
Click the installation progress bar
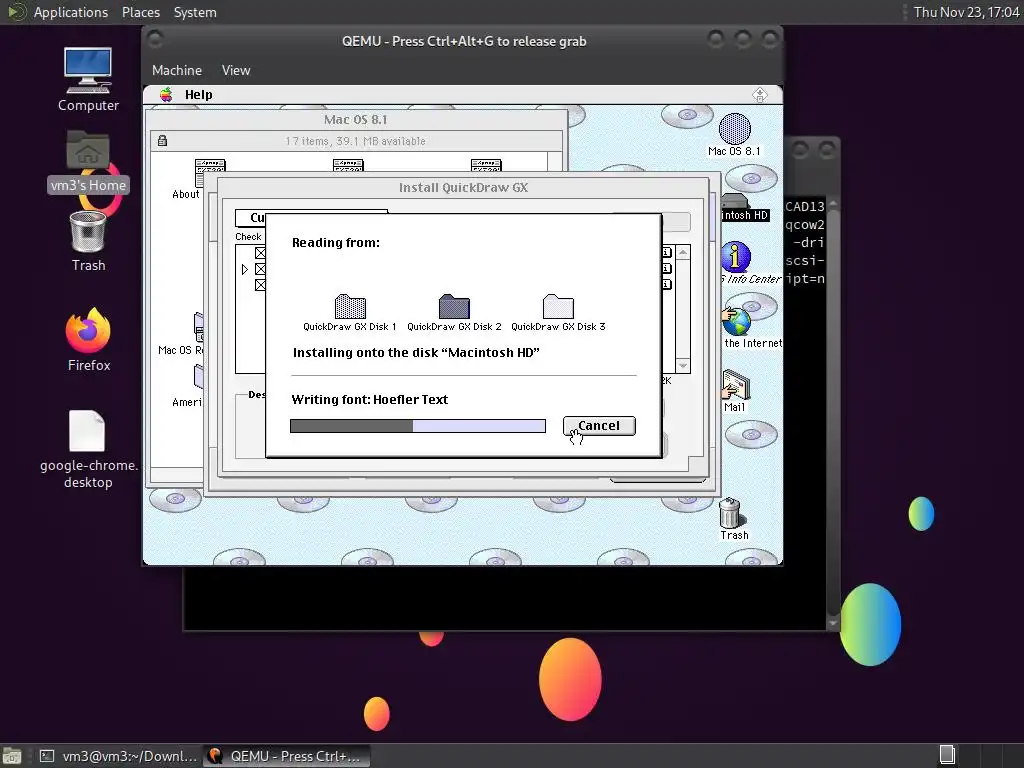pyautogui.click(x=418, y=426)
